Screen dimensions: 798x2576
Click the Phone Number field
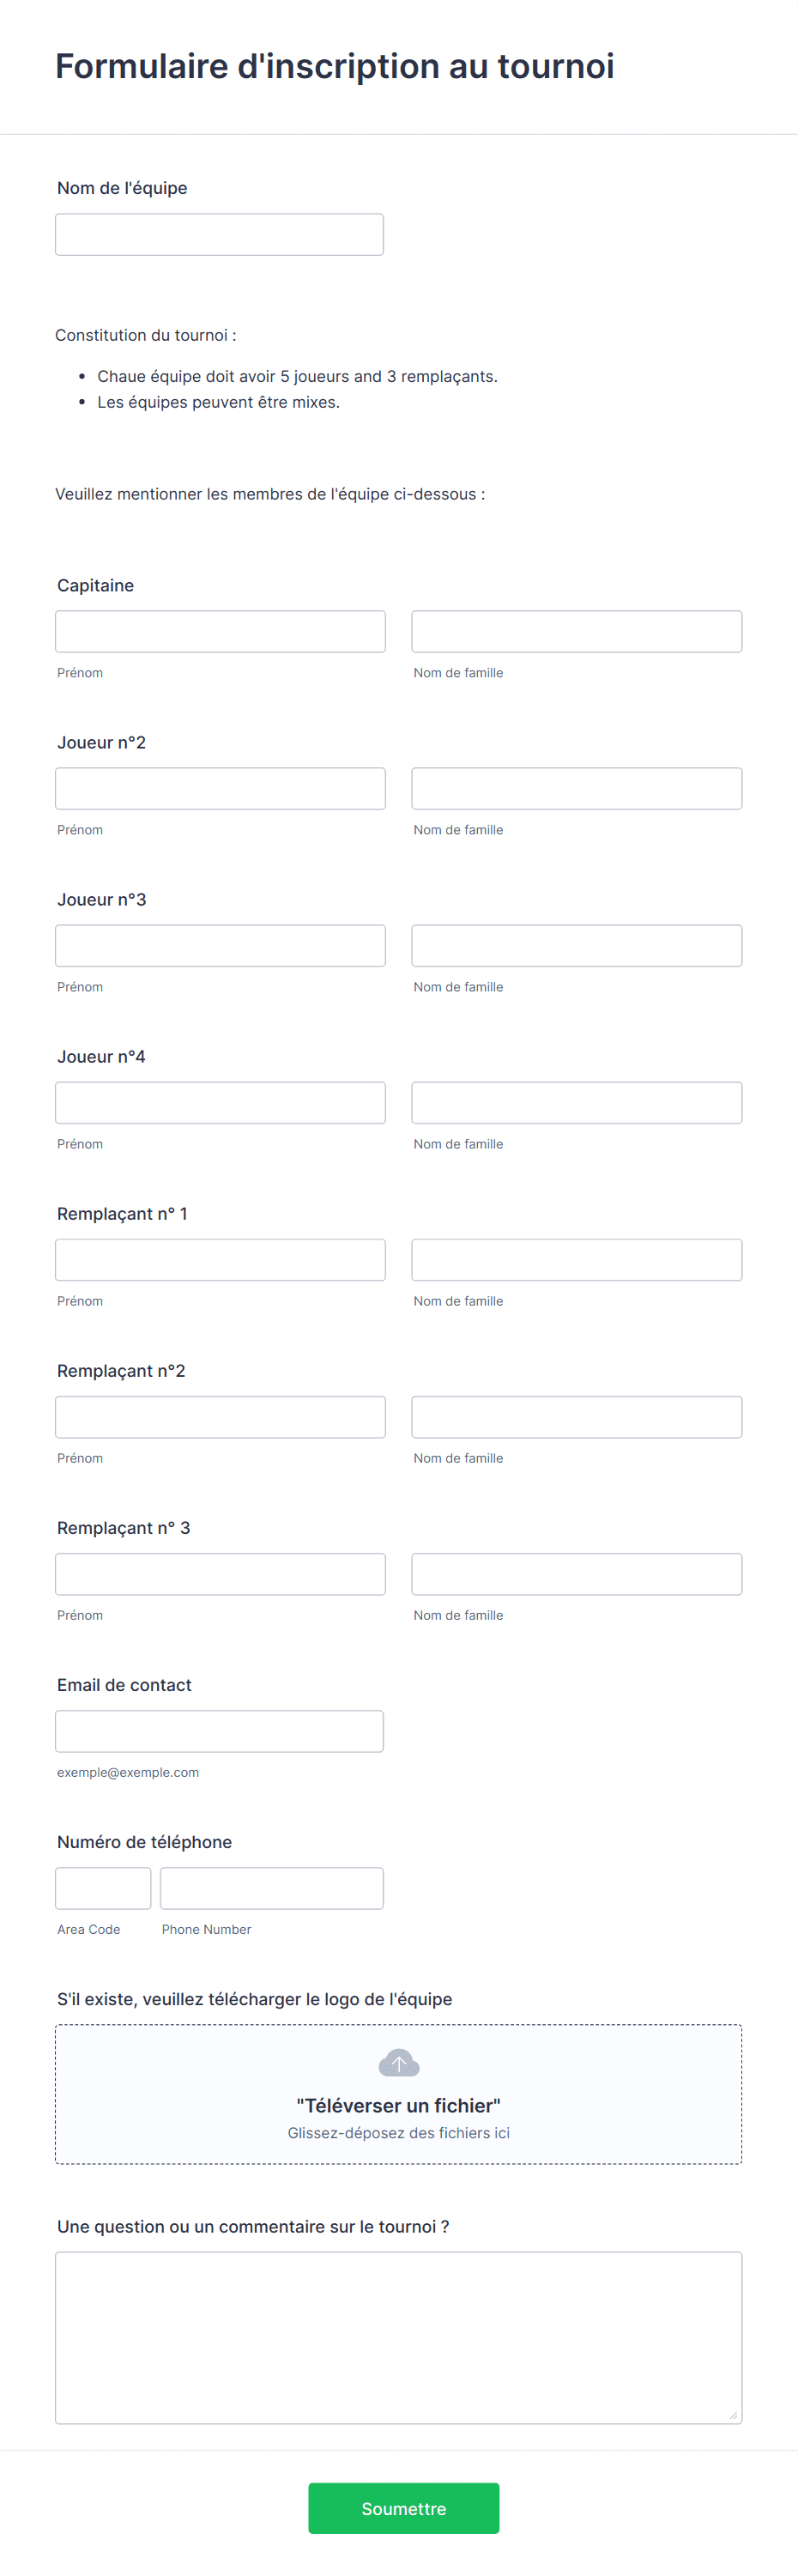[x=271, y=1887]
